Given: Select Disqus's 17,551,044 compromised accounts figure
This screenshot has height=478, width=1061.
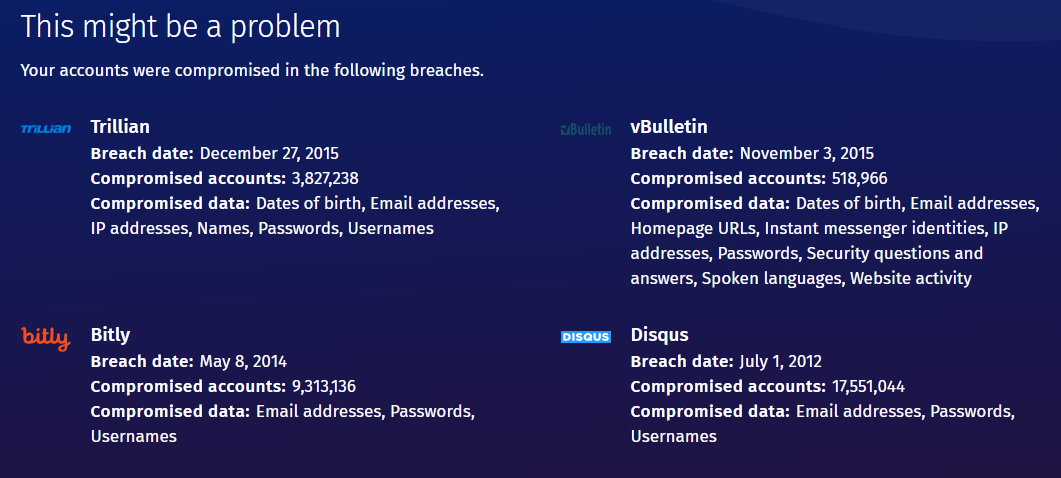Looking at the screenshot, I should point(868,387).
